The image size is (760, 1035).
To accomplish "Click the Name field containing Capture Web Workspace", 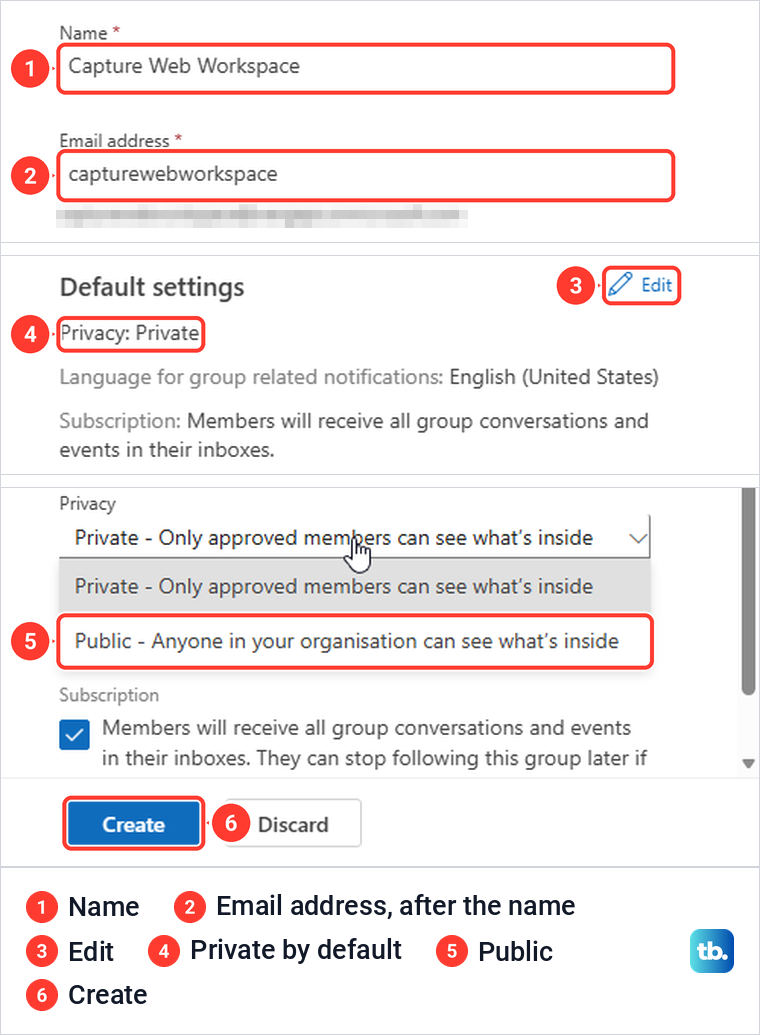I will pyautogui.click(x=365, y=68).
